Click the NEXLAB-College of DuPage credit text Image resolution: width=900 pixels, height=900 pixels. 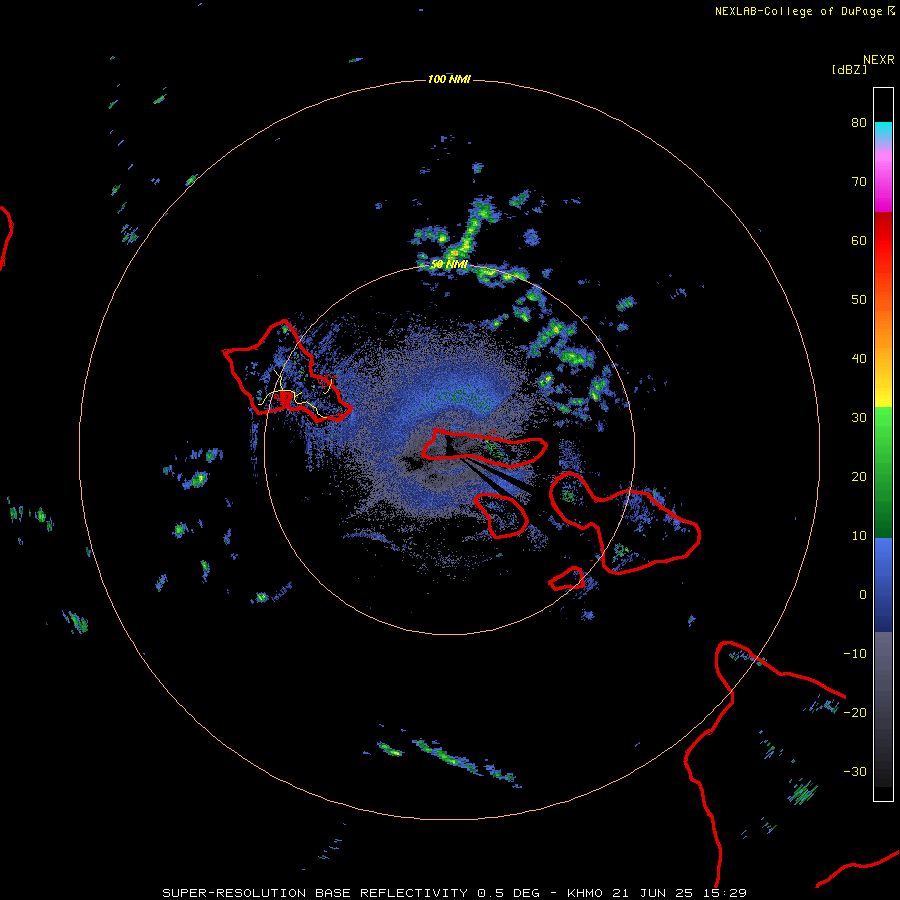click(798, 11)
